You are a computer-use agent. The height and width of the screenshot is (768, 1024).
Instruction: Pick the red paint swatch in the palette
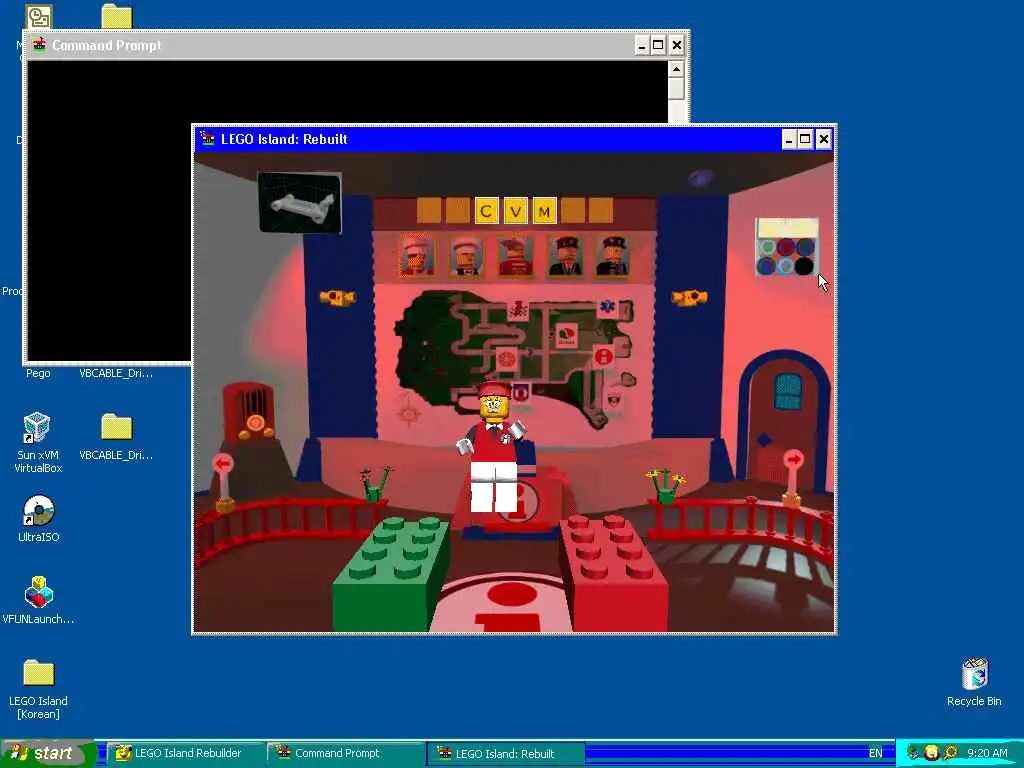click(786, 248)
